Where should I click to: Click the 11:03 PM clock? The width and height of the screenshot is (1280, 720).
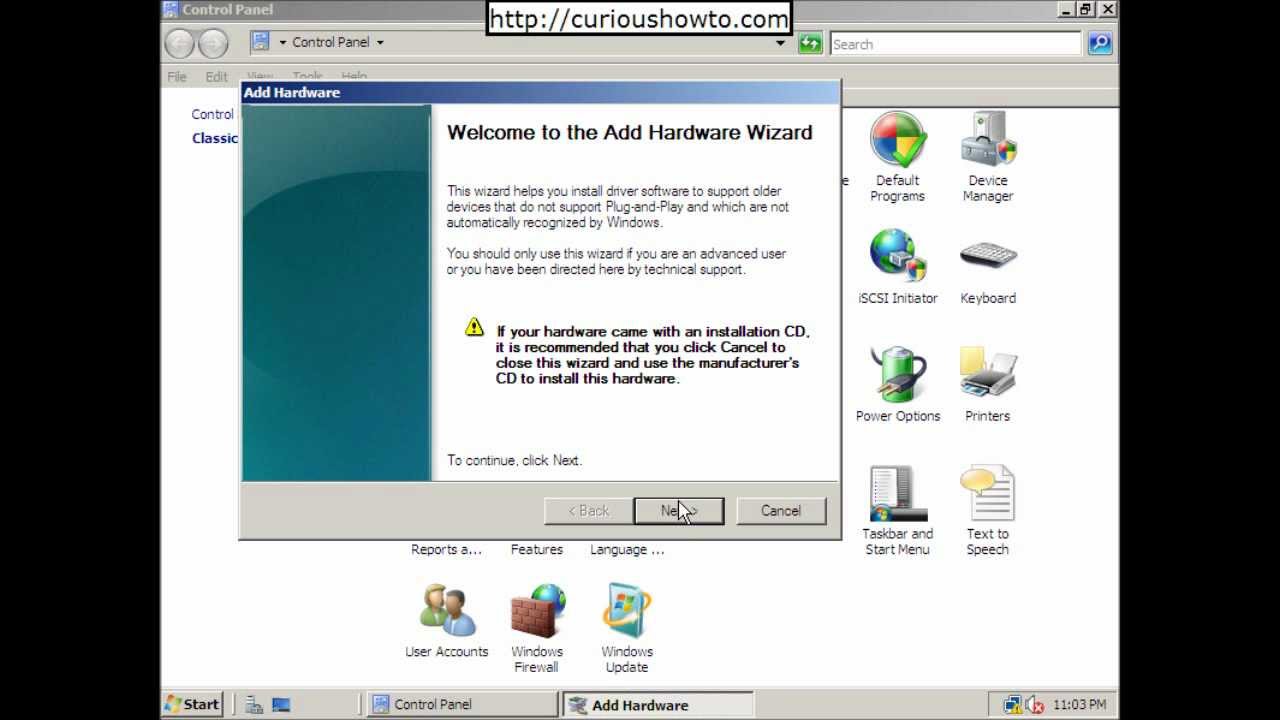(x=1079, y=705)
